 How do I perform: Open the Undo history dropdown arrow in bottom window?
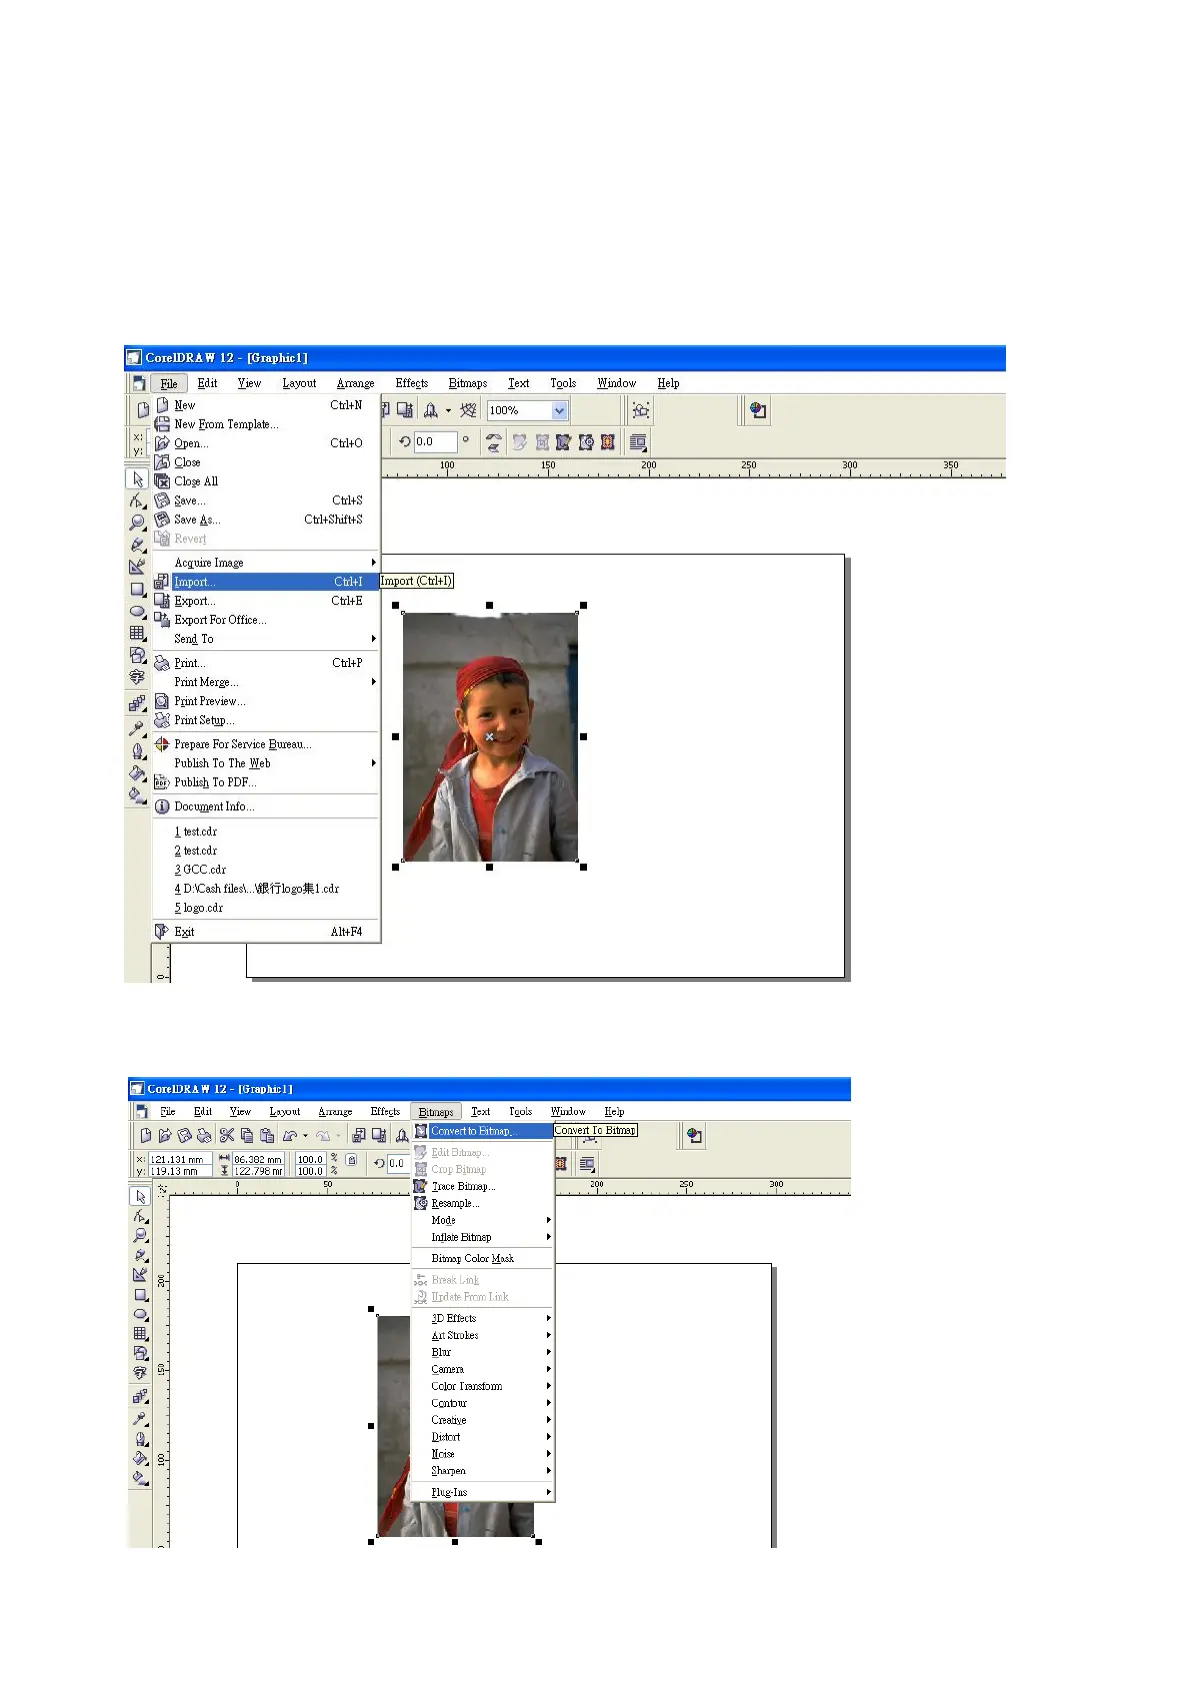pos(305,1136)
